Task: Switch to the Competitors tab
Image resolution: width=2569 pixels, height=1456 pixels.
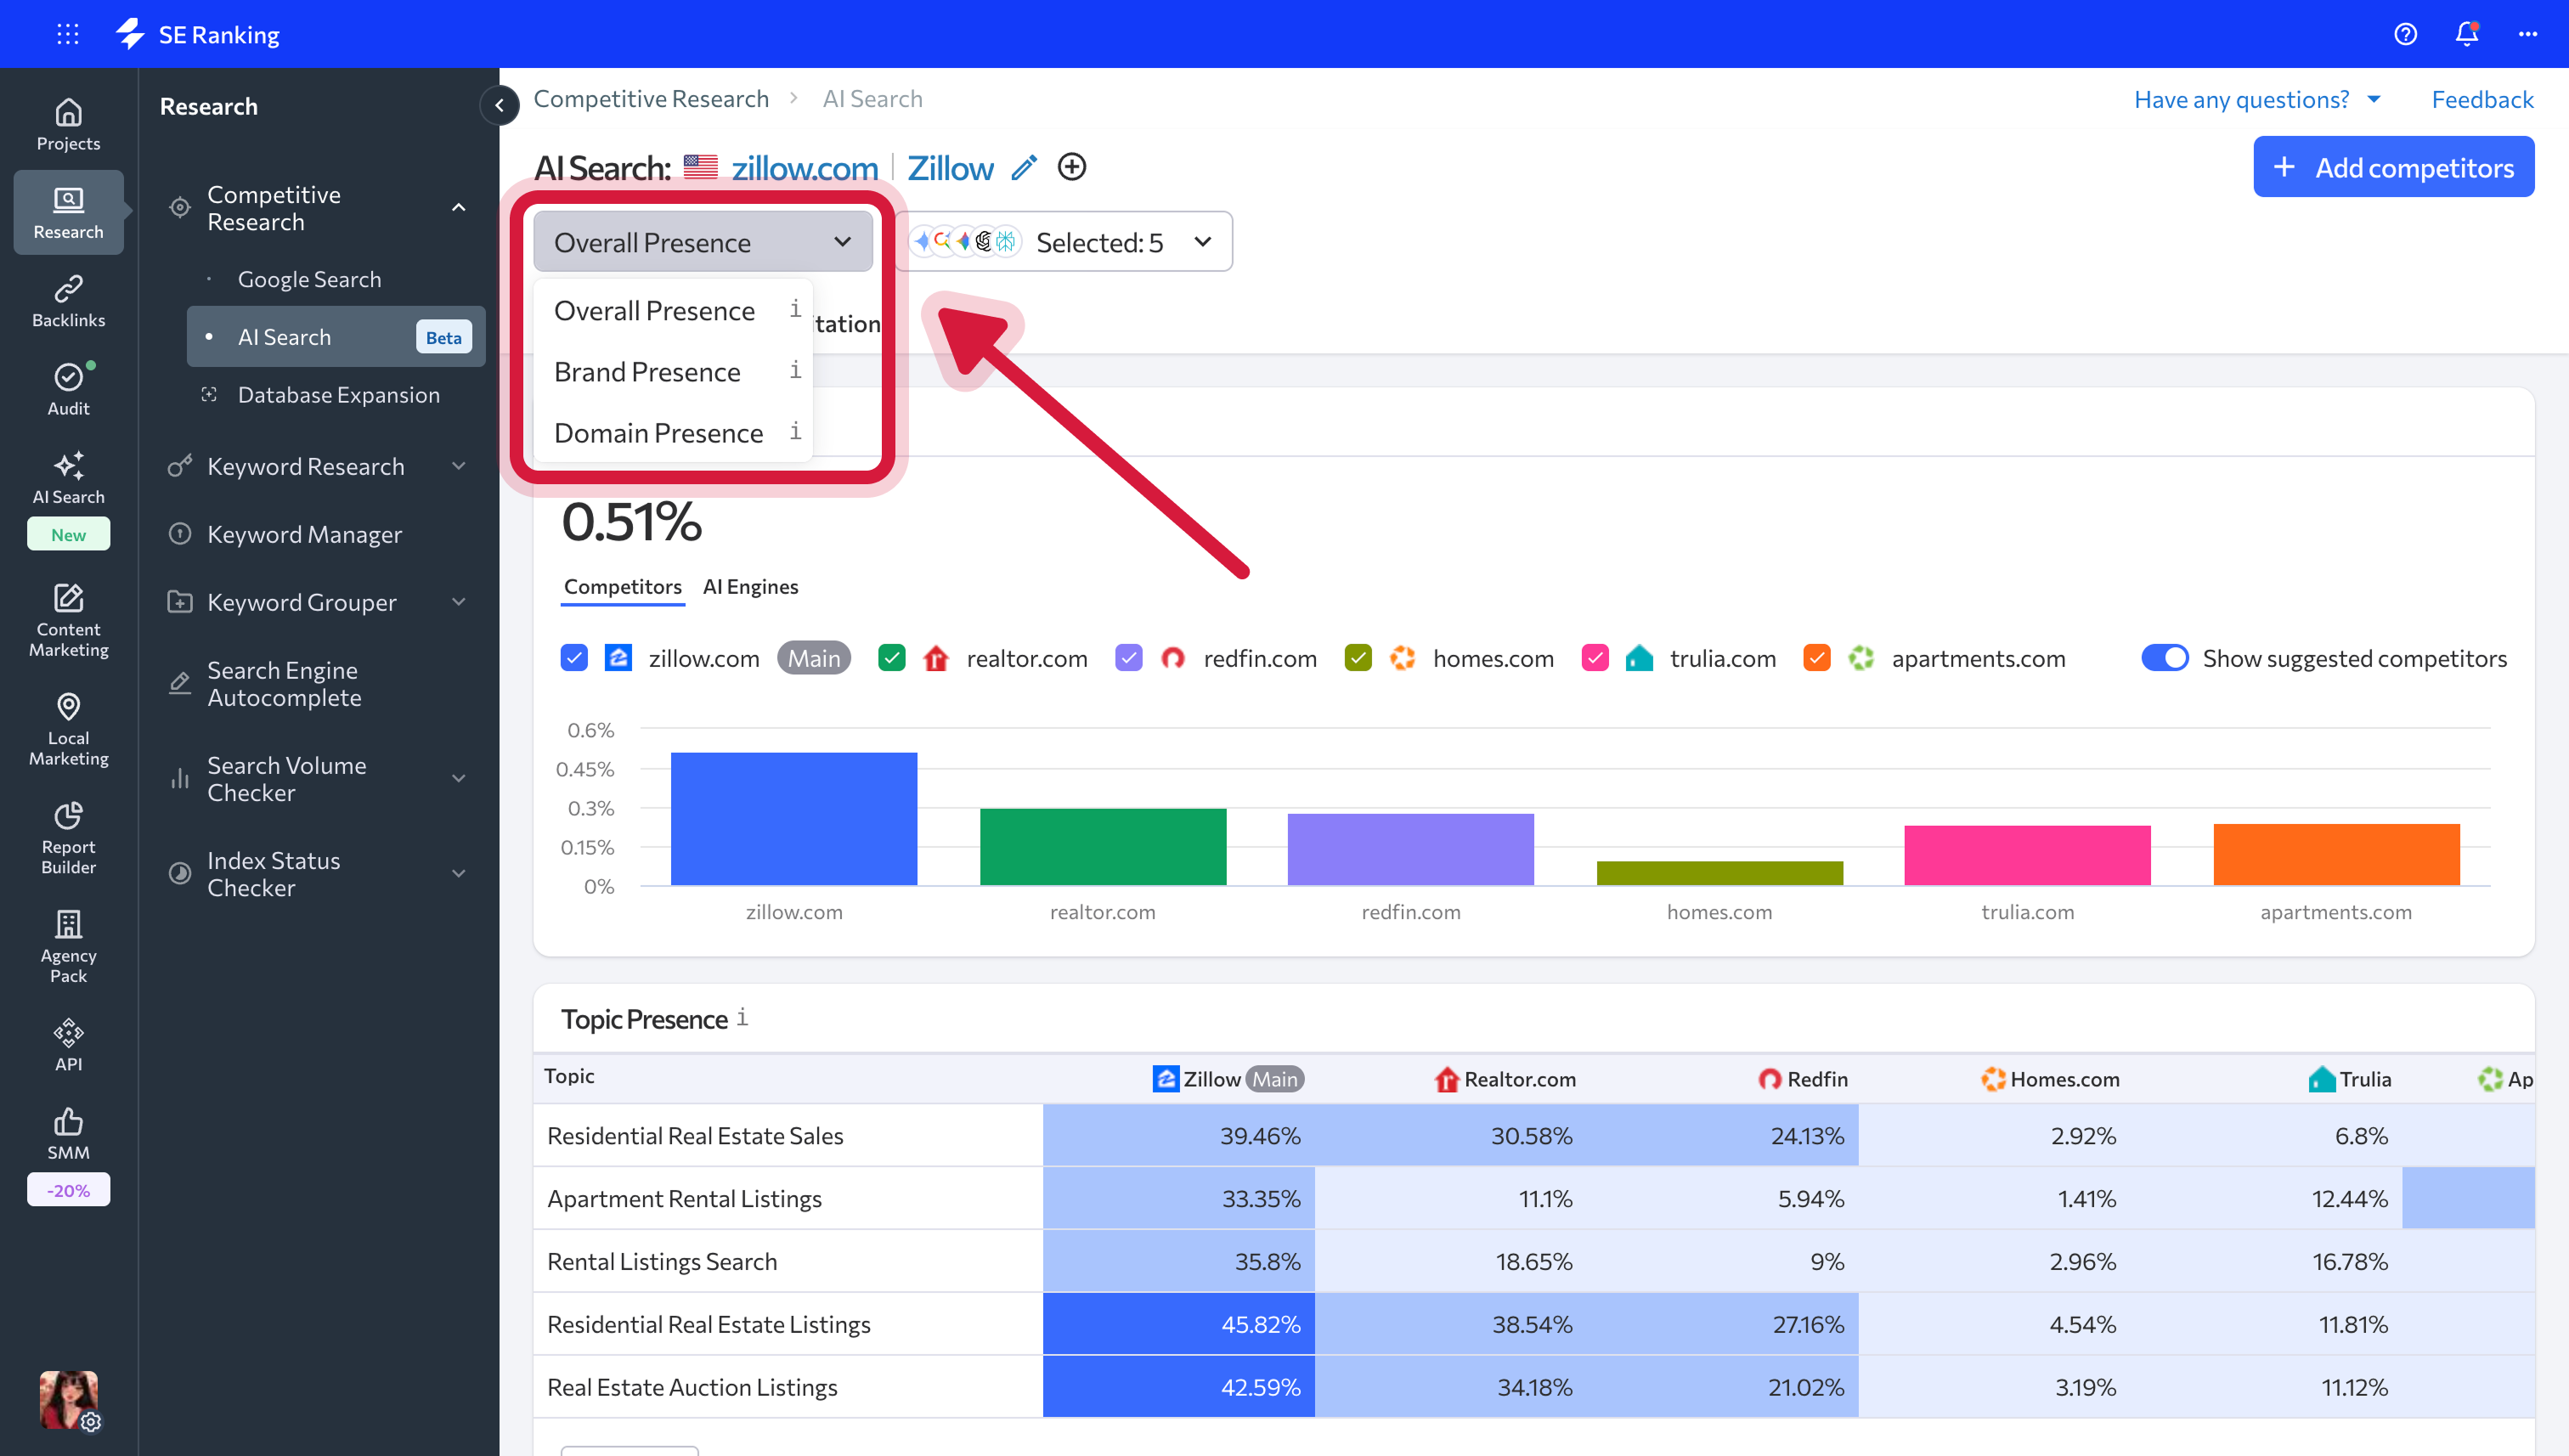Action: coord(623,586)
